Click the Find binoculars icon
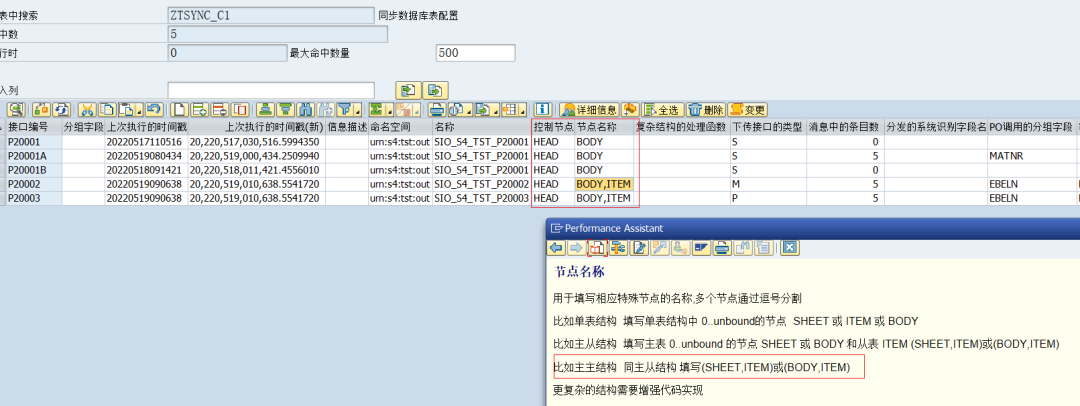The width and height of the screenshot is (1080, 406). pyautogui.click(x=305, y=110)
